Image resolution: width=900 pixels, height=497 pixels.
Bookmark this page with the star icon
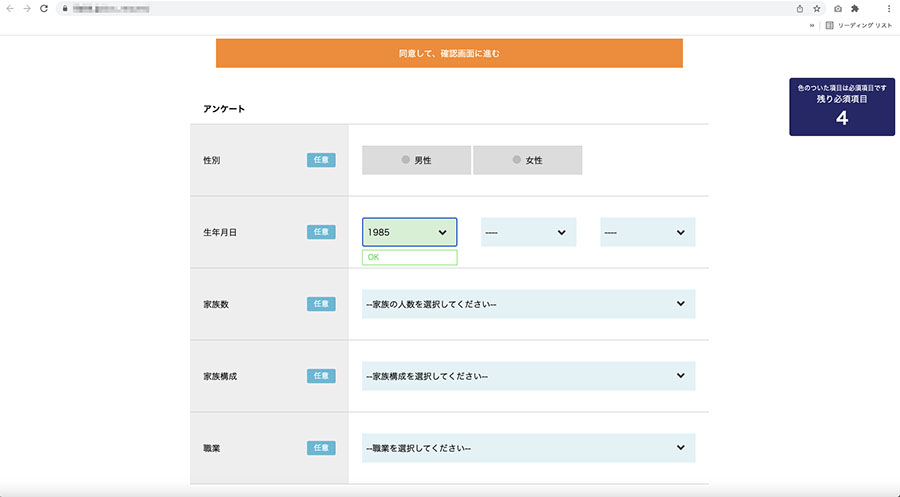pyautogui.click(x=817, y=8)
